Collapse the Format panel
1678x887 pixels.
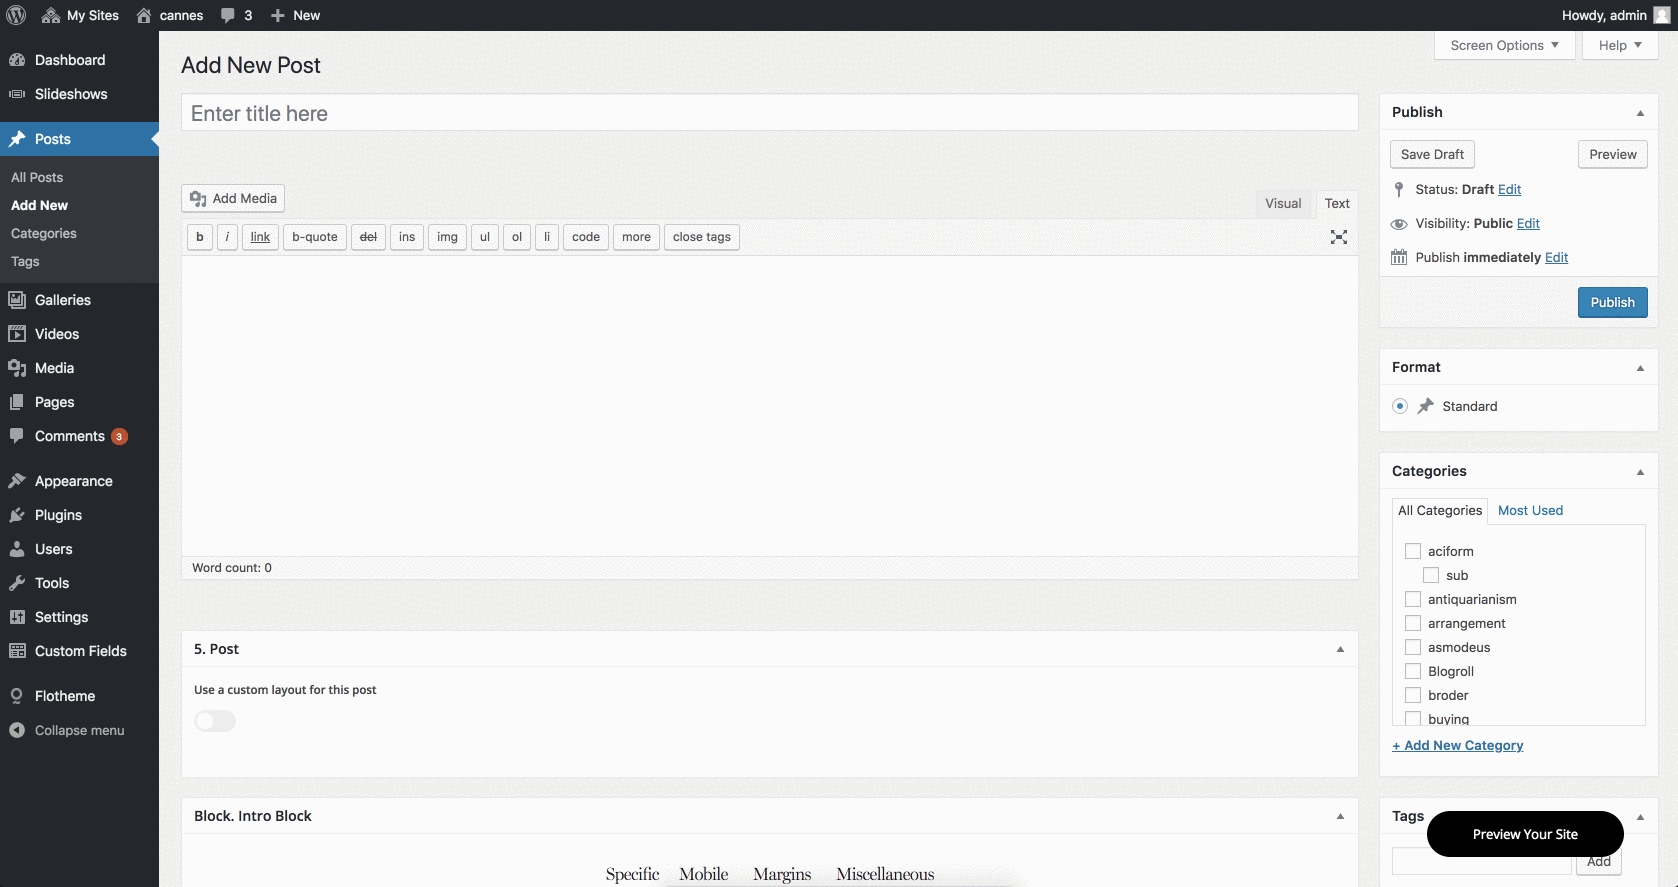point(1640,368)
